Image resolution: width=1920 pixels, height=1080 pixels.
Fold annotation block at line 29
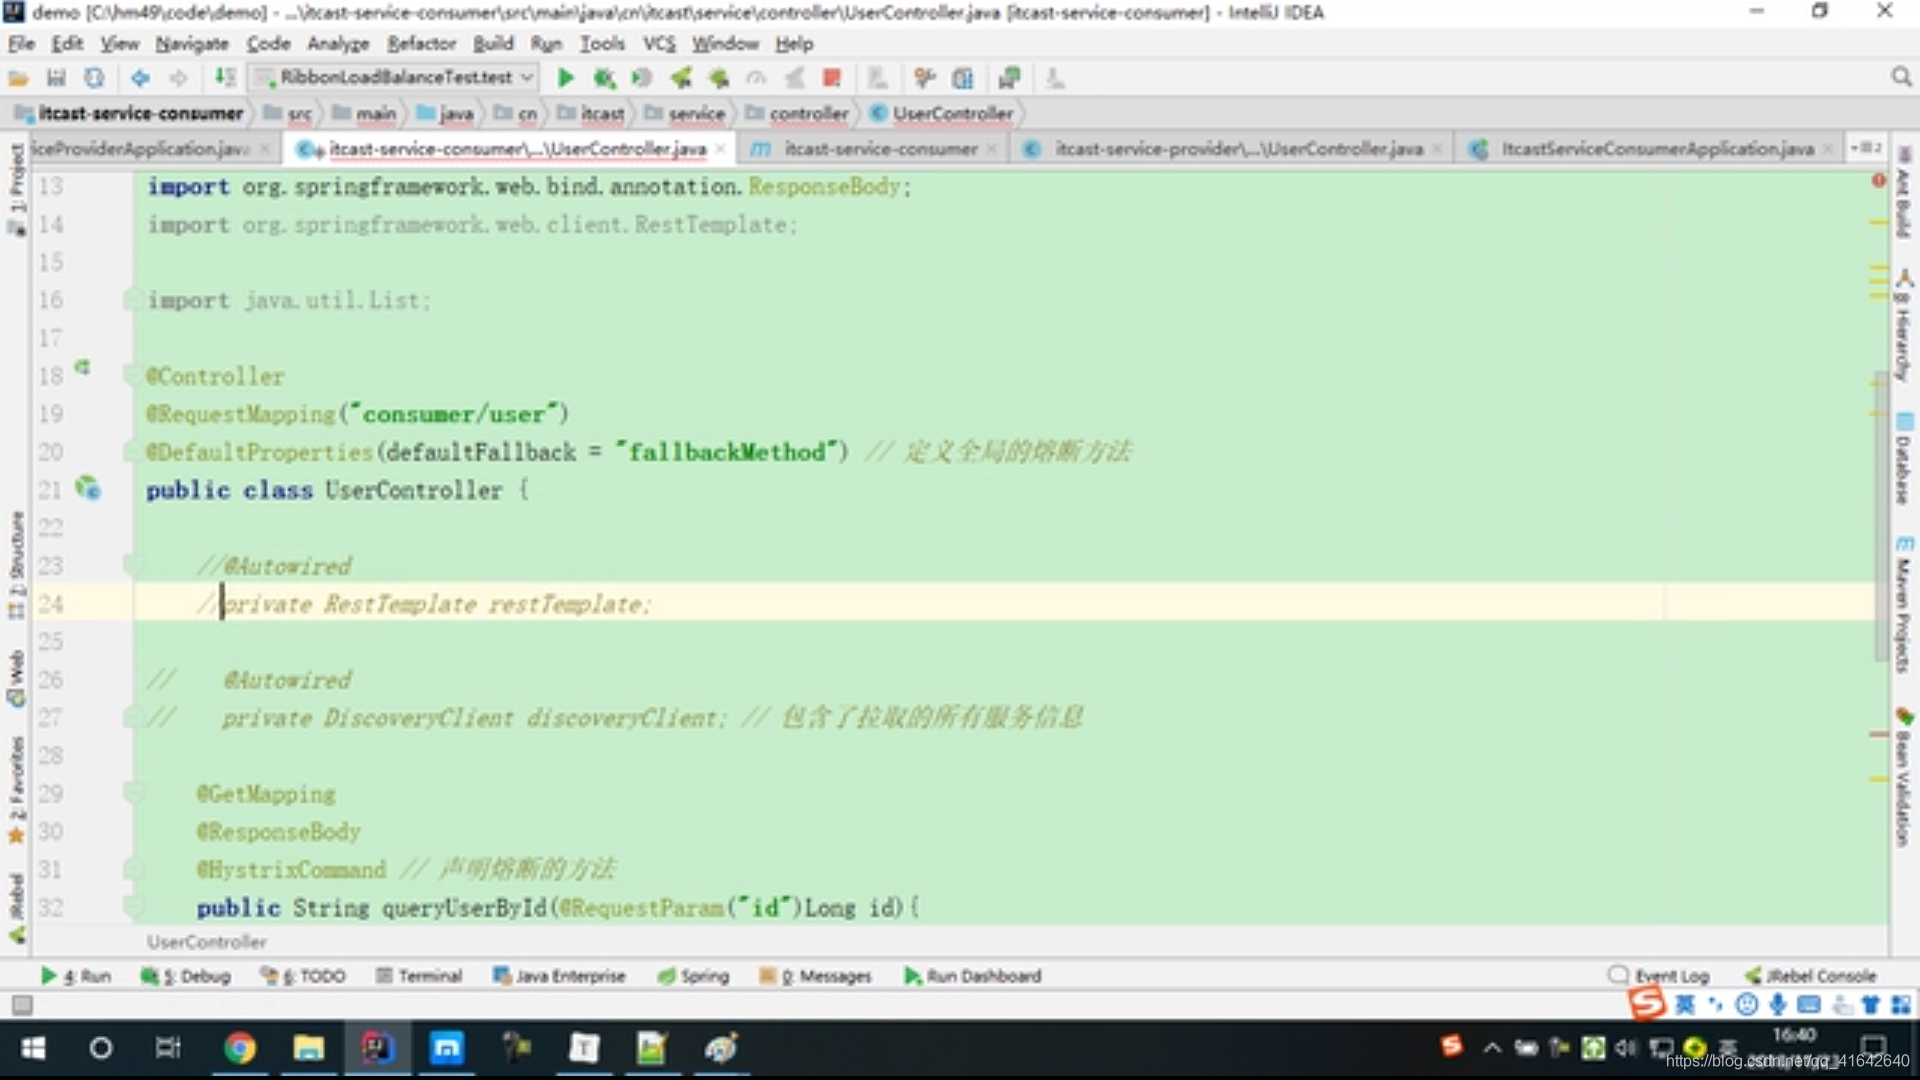point(131,793)
